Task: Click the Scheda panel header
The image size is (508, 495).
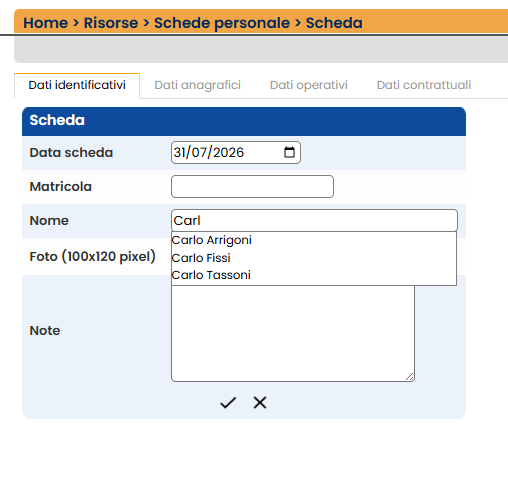Action: click(x=244, y=121)
